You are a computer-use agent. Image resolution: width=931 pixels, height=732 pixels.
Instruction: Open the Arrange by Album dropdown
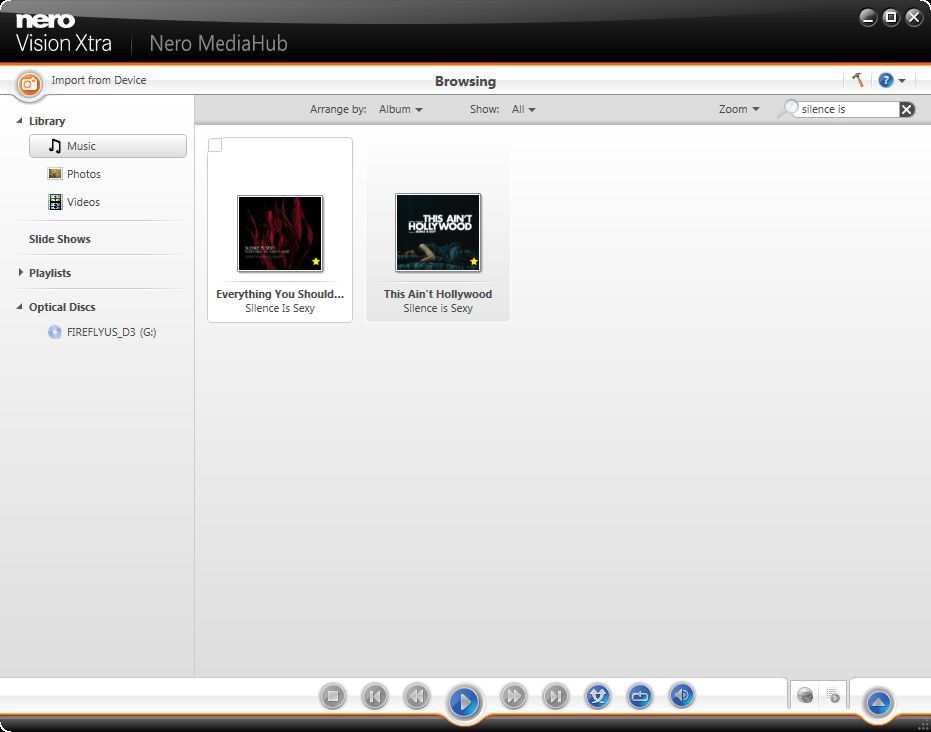(x=400, y=109)
